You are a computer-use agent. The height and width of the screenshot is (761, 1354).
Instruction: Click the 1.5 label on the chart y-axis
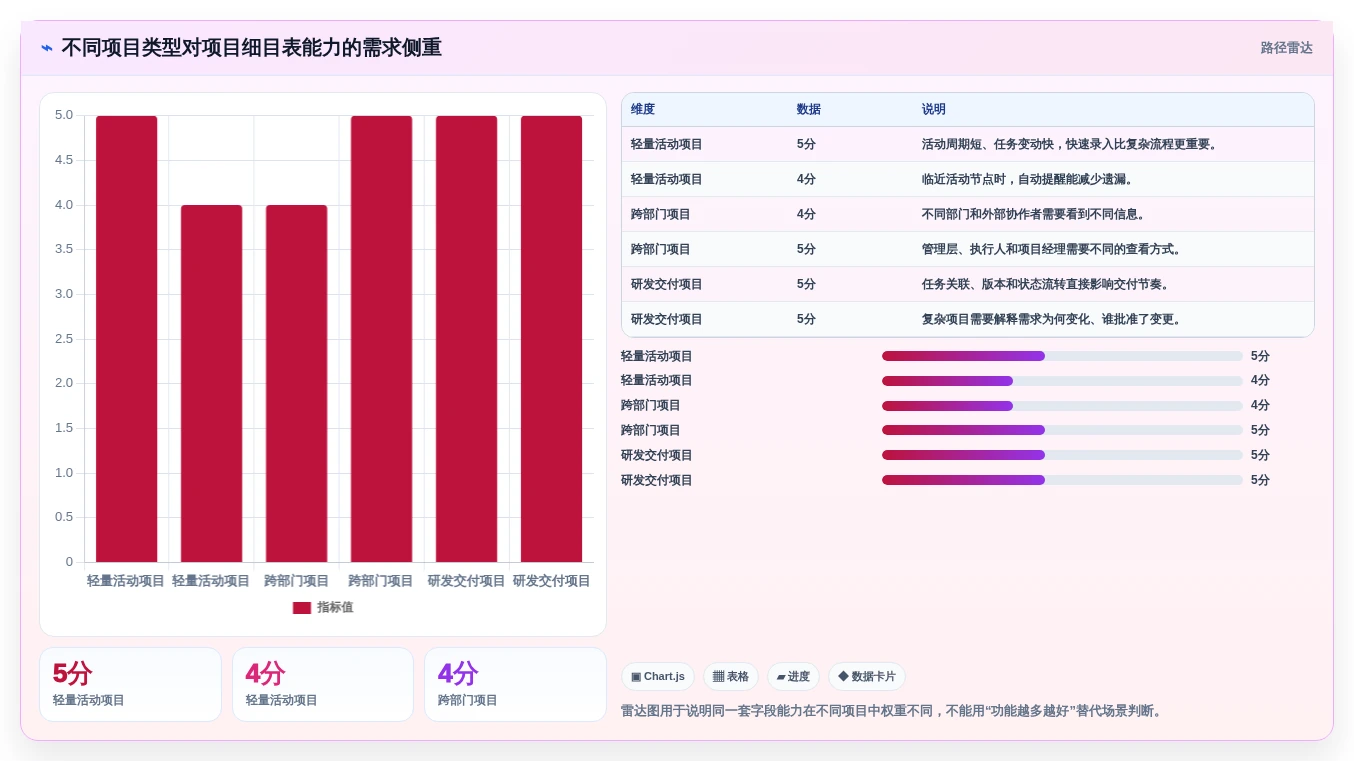[x=64, y=428]
